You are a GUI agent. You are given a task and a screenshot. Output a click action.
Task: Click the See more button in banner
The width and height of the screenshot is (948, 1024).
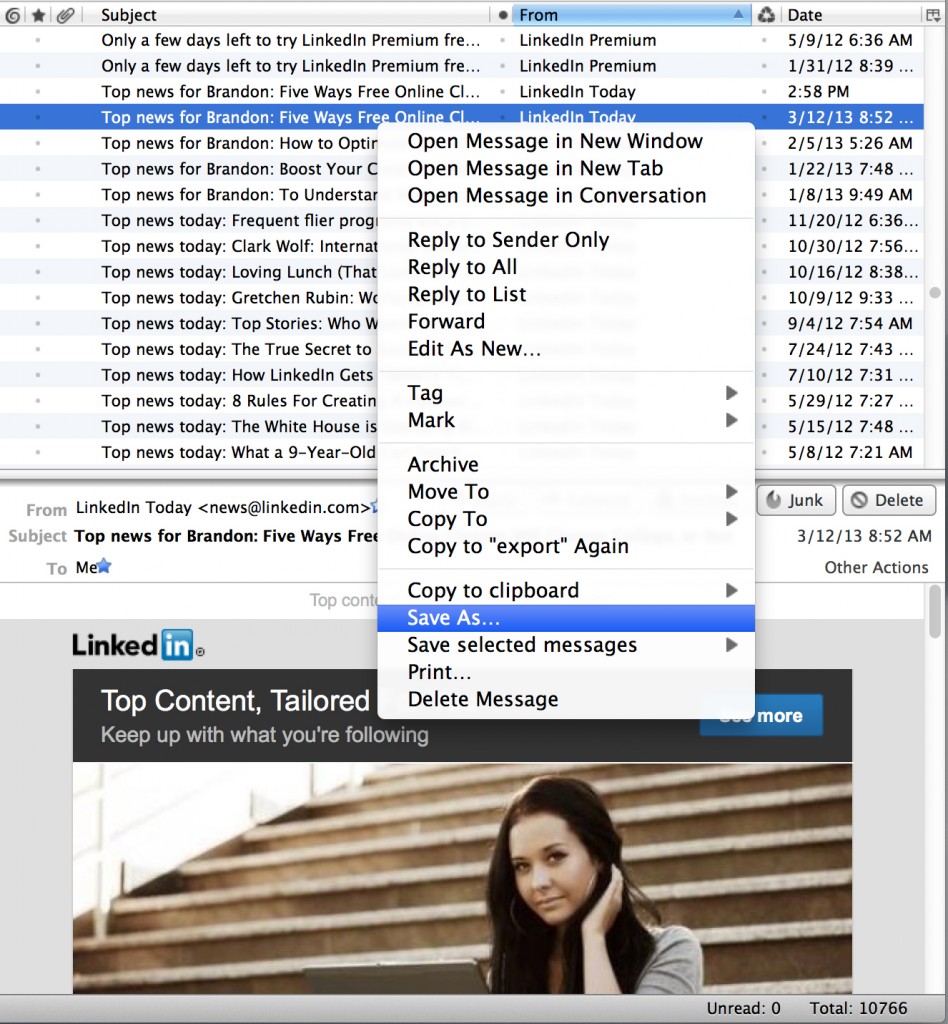tap(761, 715)
